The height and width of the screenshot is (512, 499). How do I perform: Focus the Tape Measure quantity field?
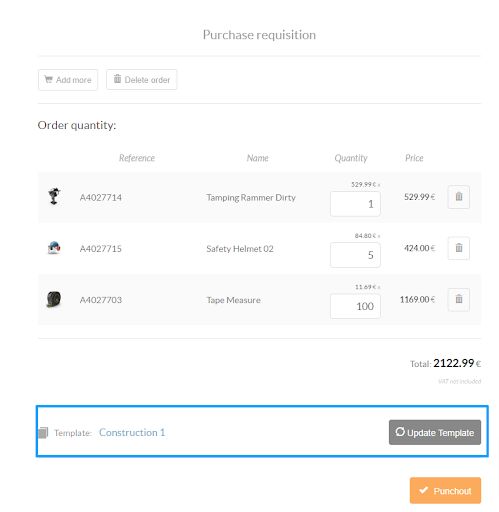(355, 306)
